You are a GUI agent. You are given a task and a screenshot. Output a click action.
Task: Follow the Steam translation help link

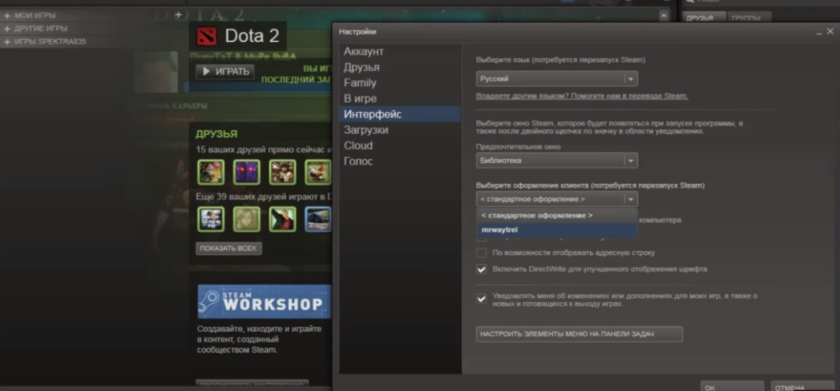point(582,96)
